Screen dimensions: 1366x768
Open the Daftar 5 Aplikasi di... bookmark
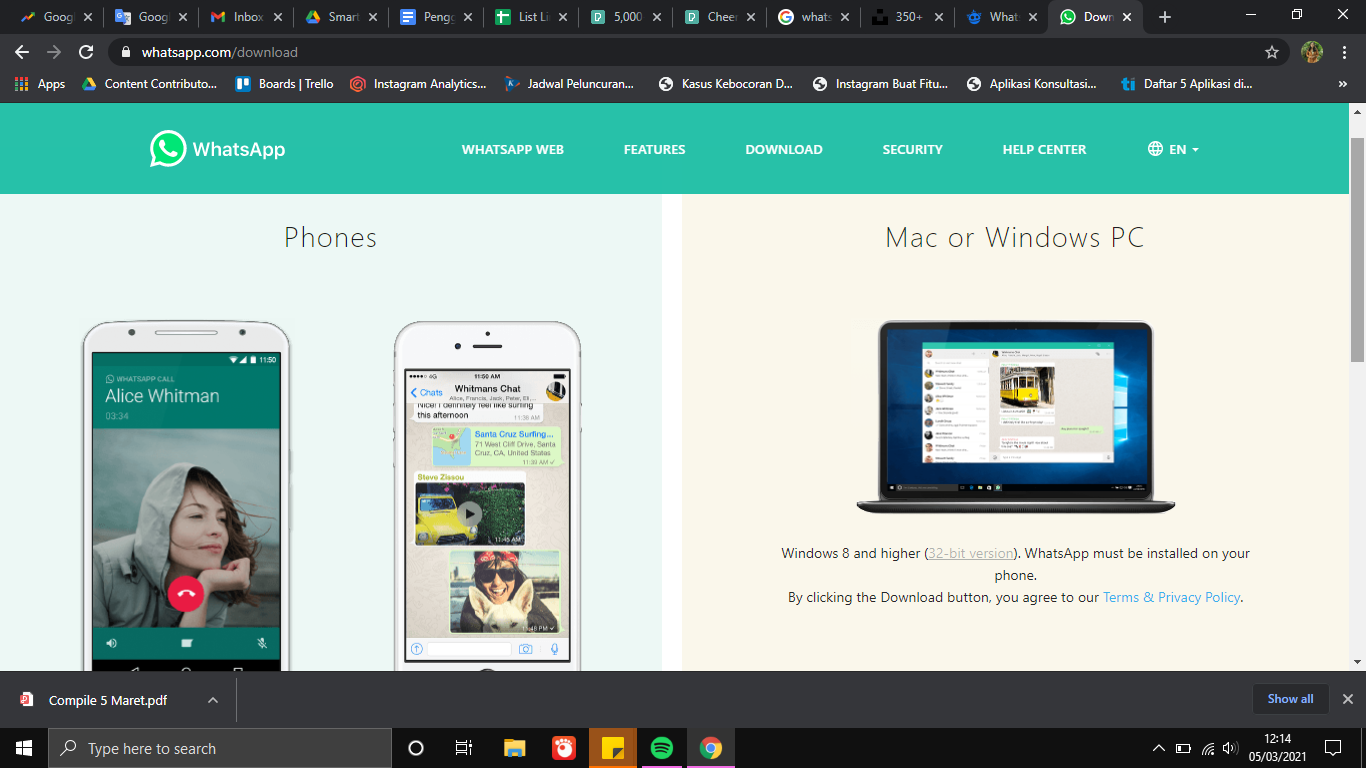coord(1187,84)
